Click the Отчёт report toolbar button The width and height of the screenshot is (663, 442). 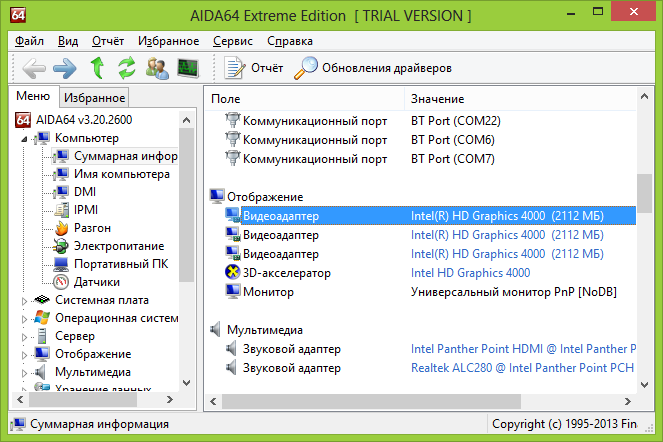pyautogui.click(x=254, y=68)
